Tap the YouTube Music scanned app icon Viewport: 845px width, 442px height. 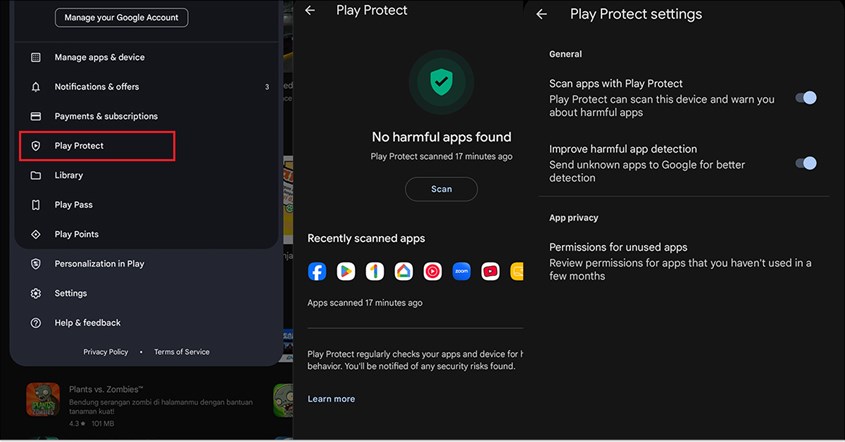pyautogui.click(x=432, y=272)
